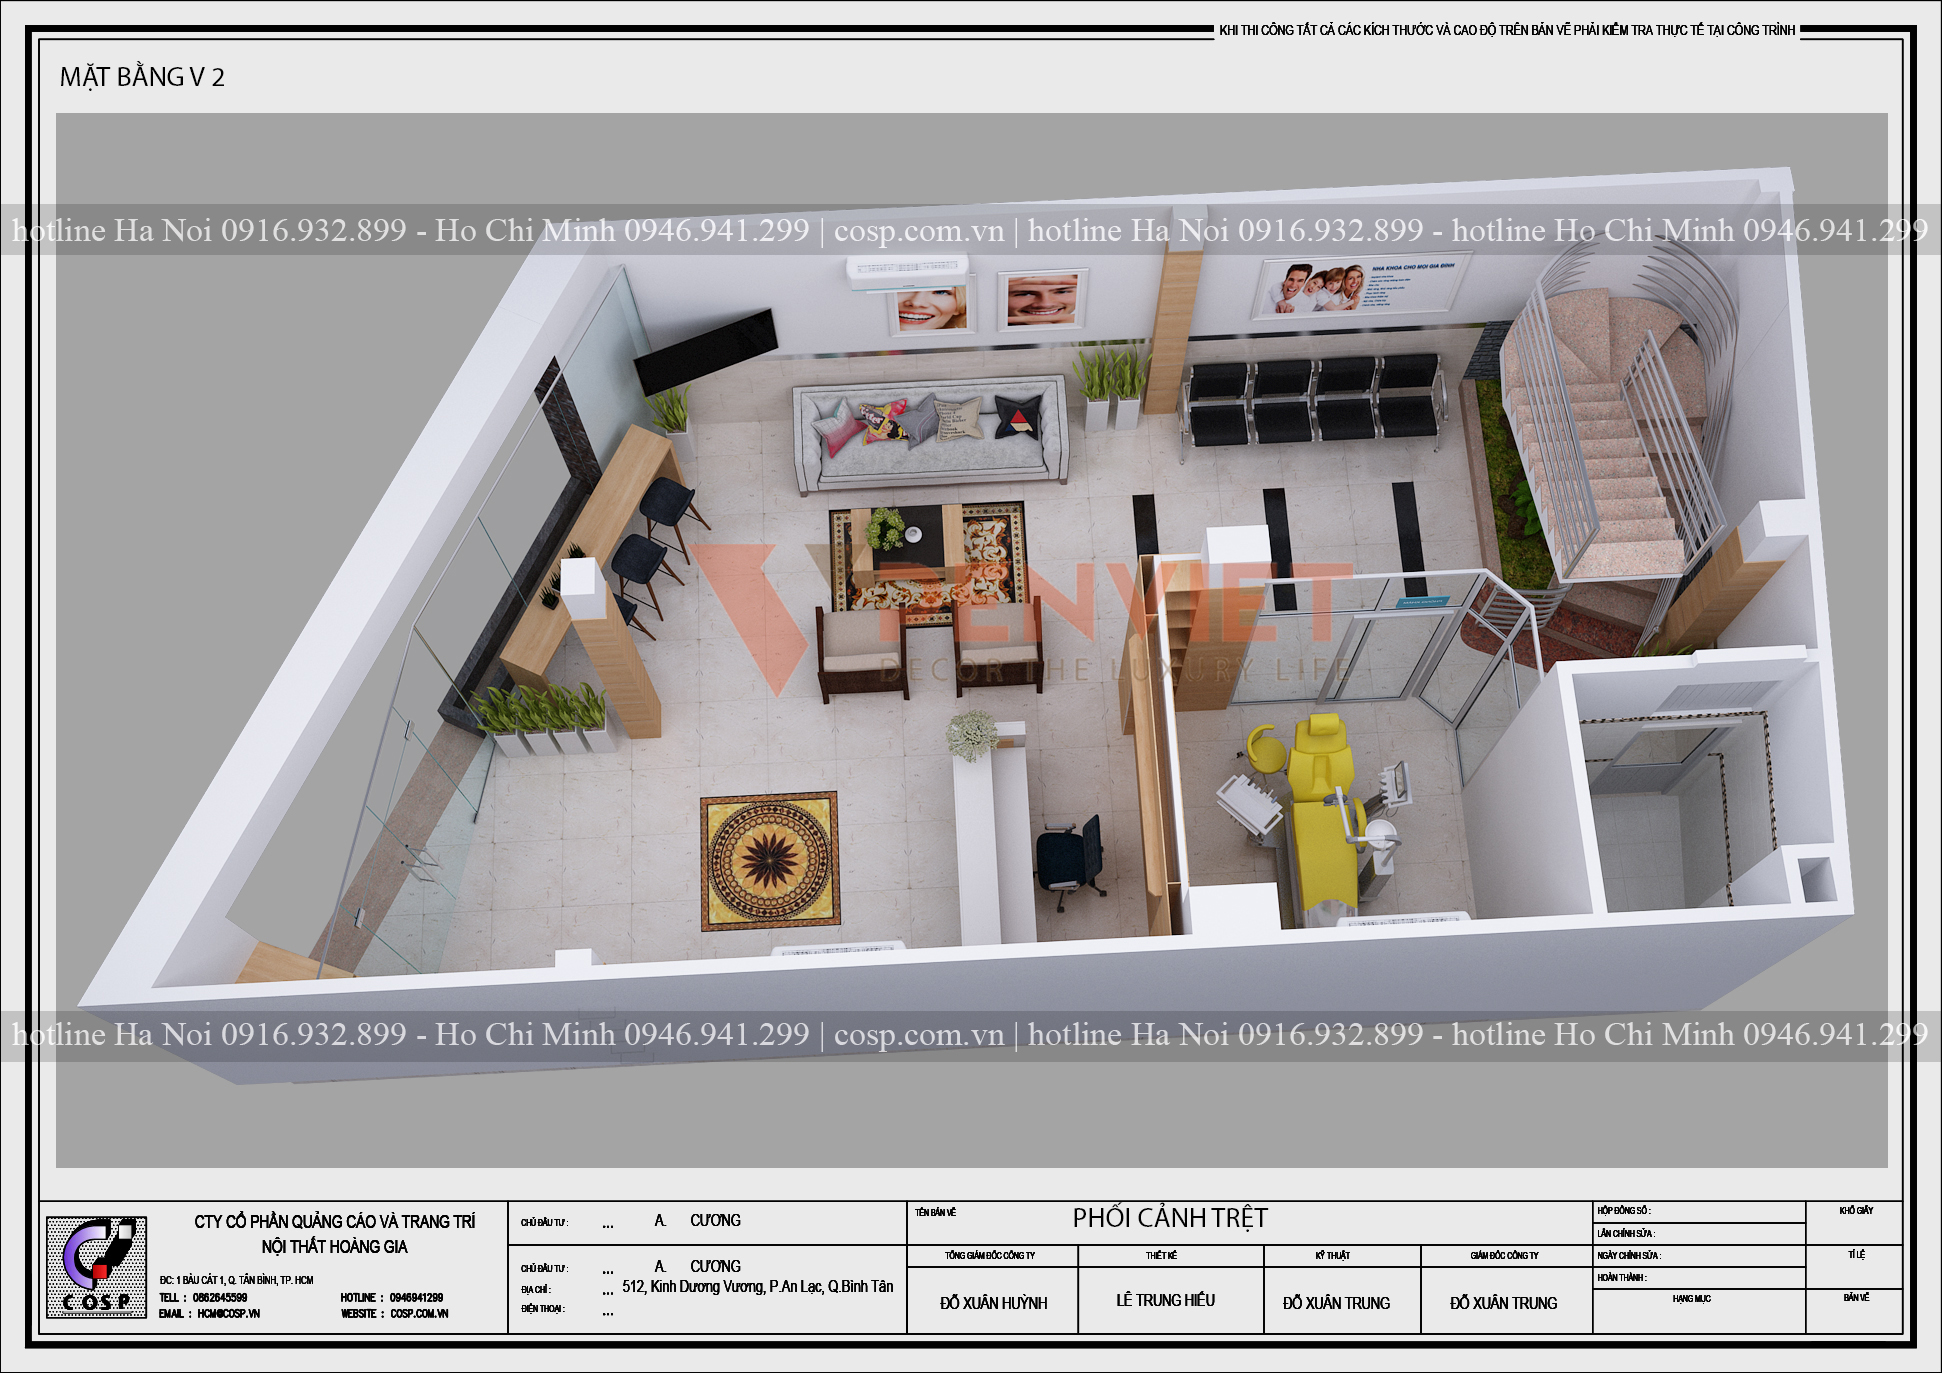The height and width of the screenshot is (1373, 1942).
Task: Click the circular patterned floor rug
Action: point(769,860)
